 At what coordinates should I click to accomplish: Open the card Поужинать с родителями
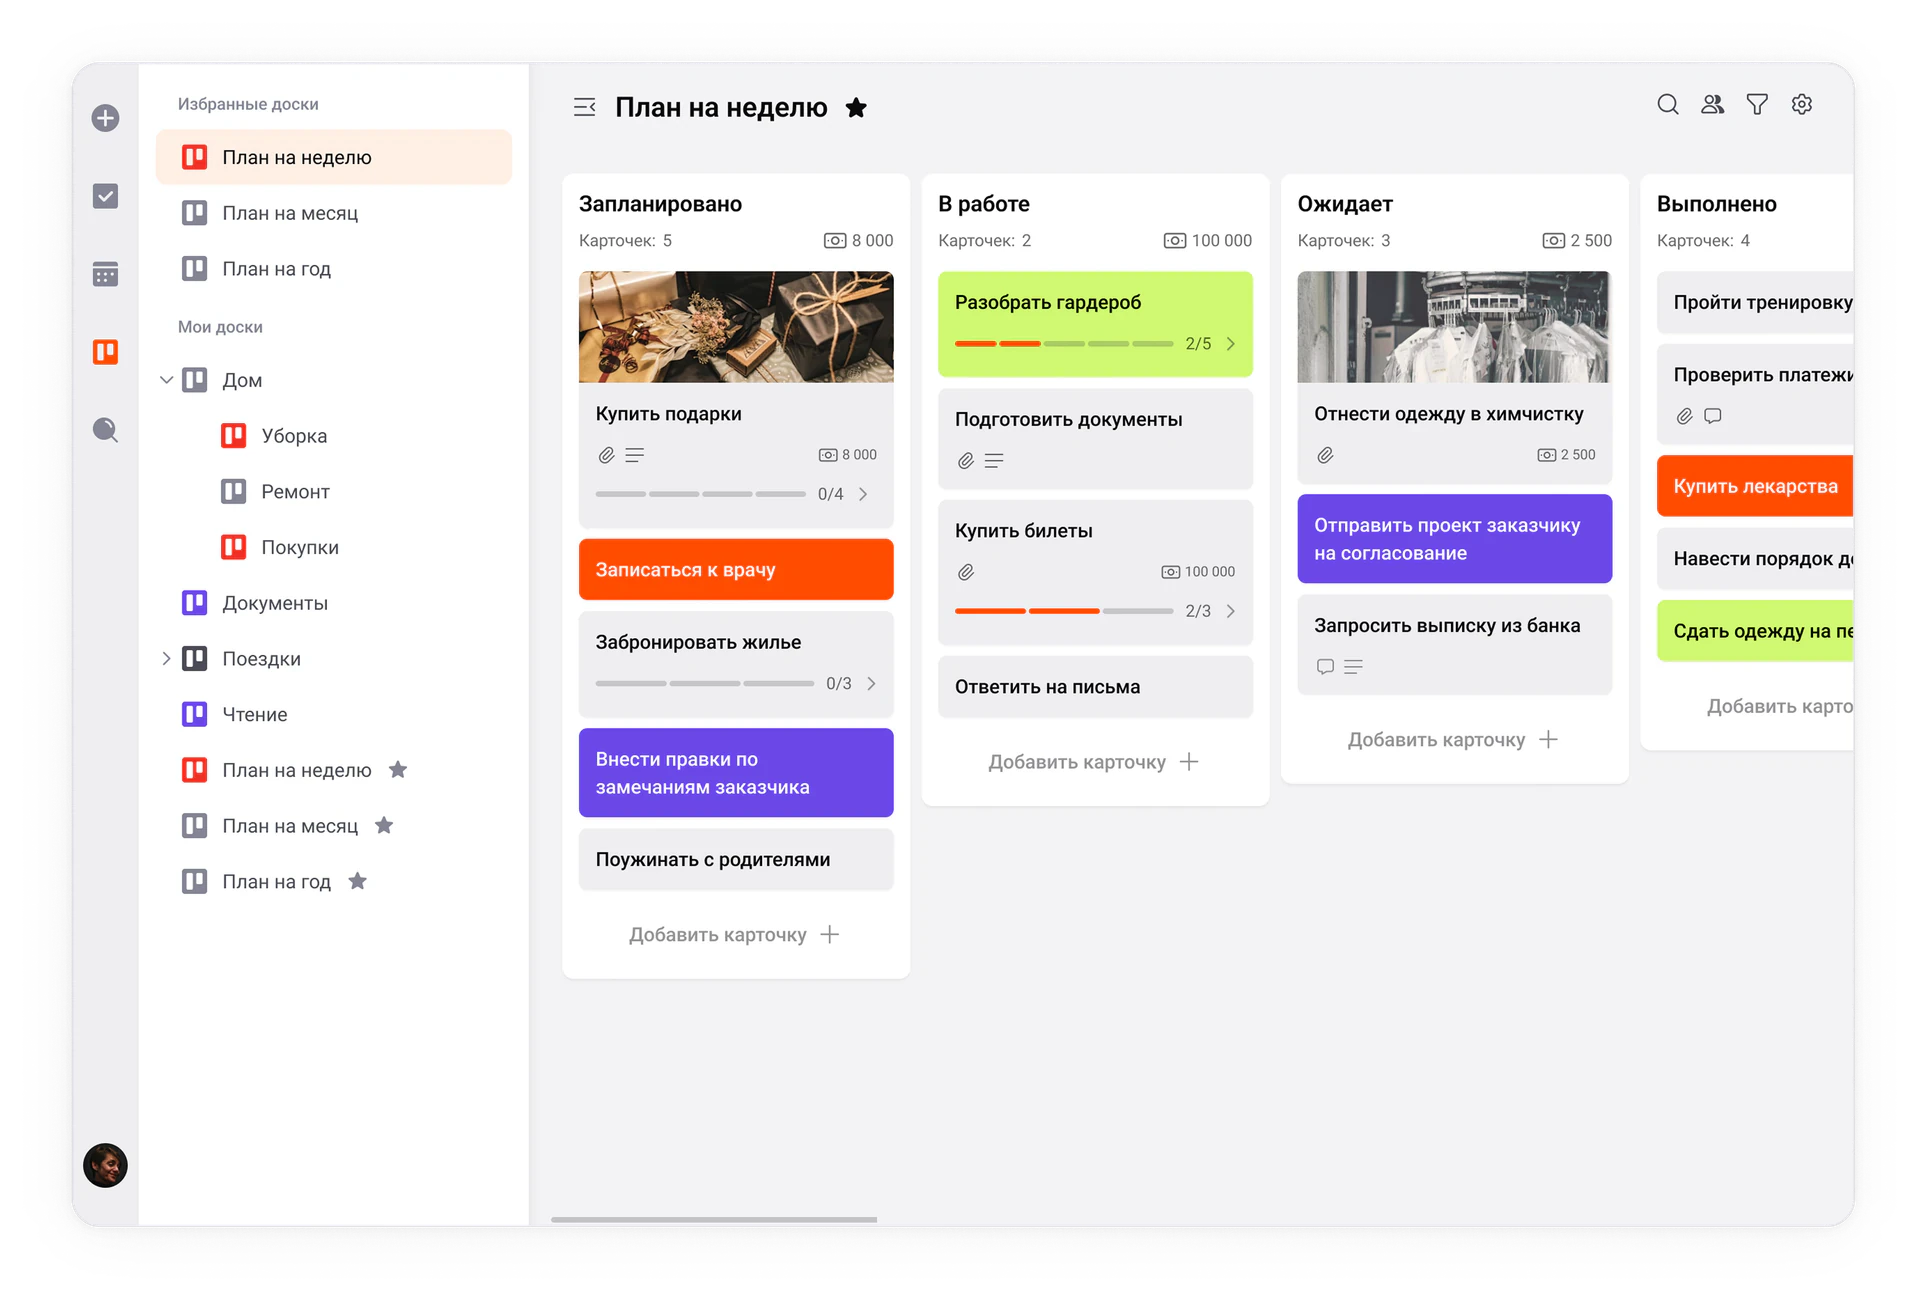point(736,860)
